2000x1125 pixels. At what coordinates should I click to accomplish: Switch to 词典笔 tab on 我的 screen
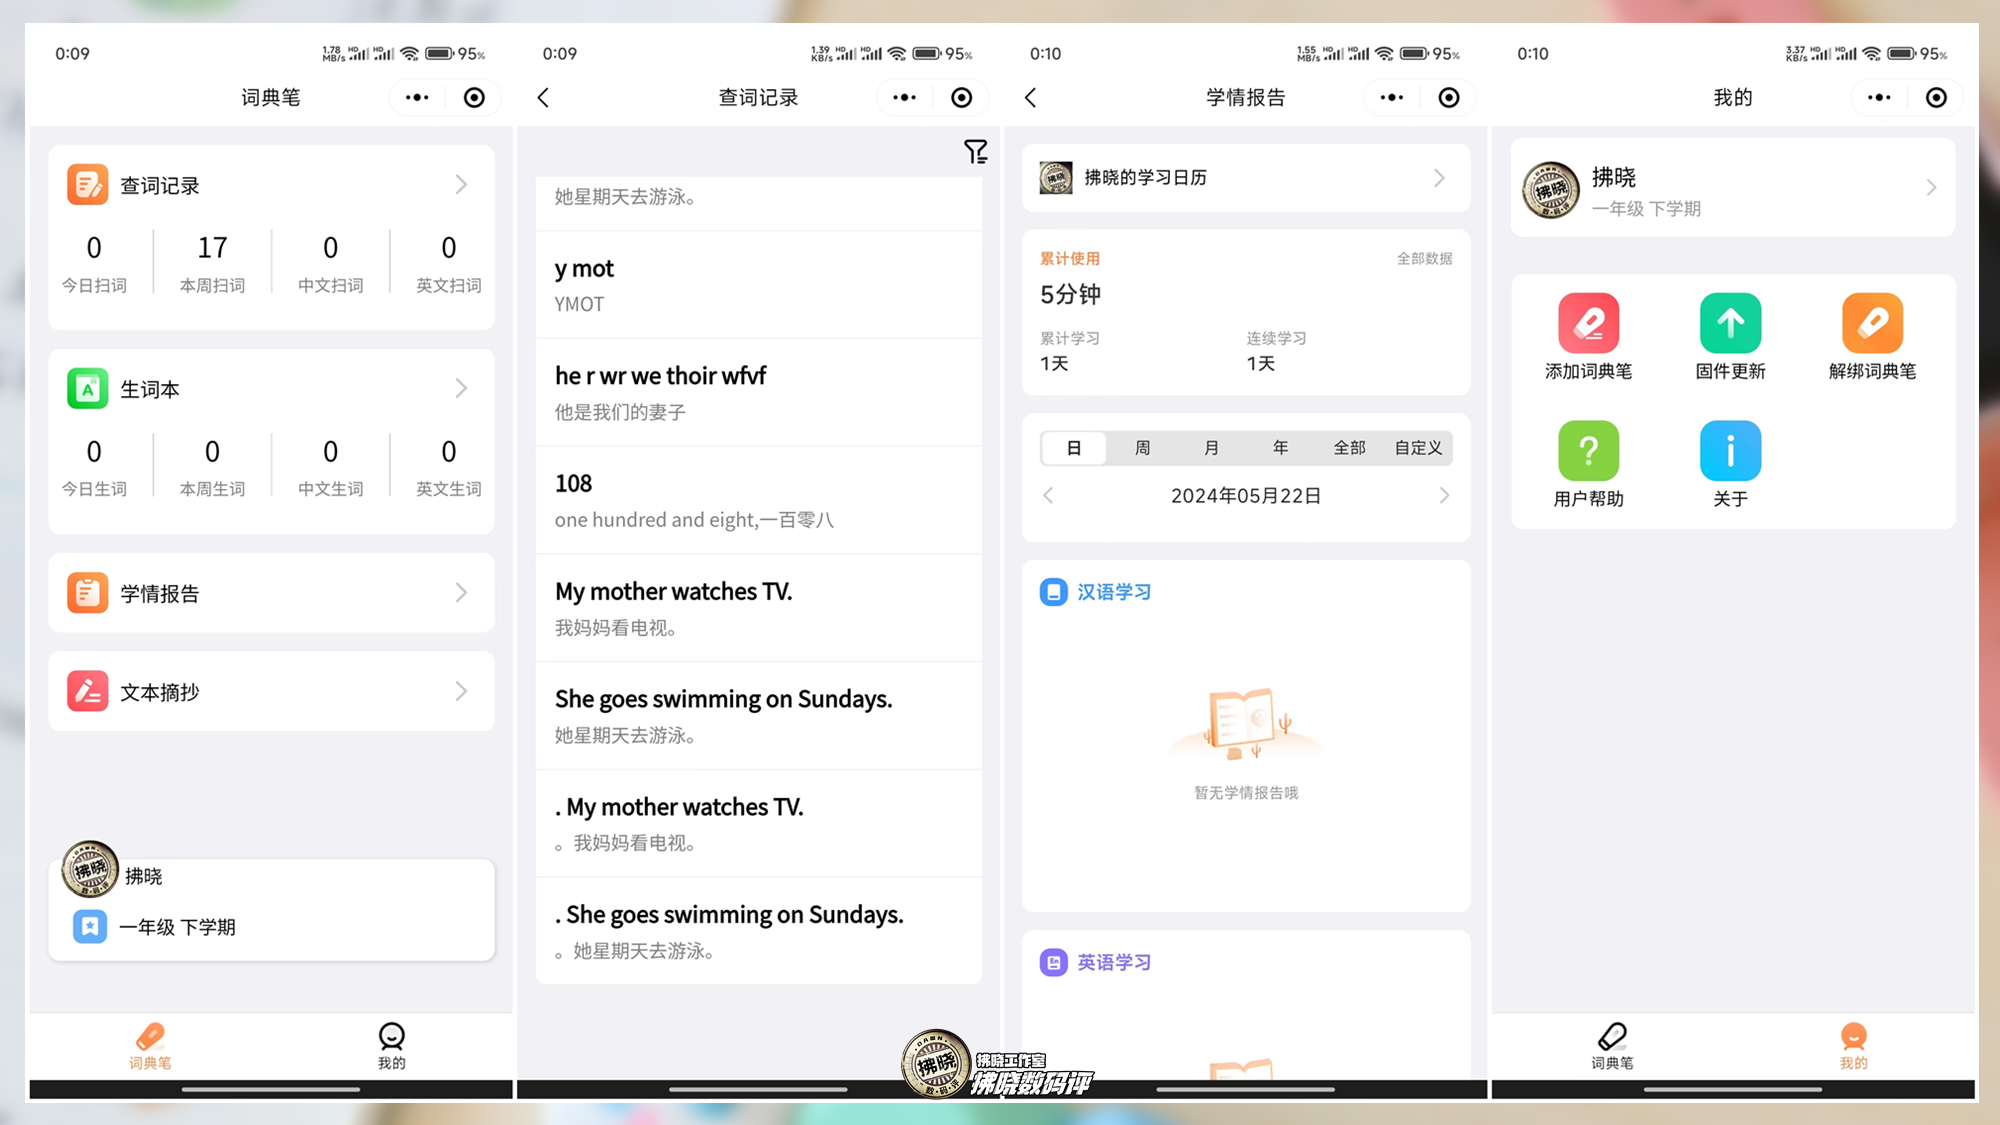[1612, 1045]
